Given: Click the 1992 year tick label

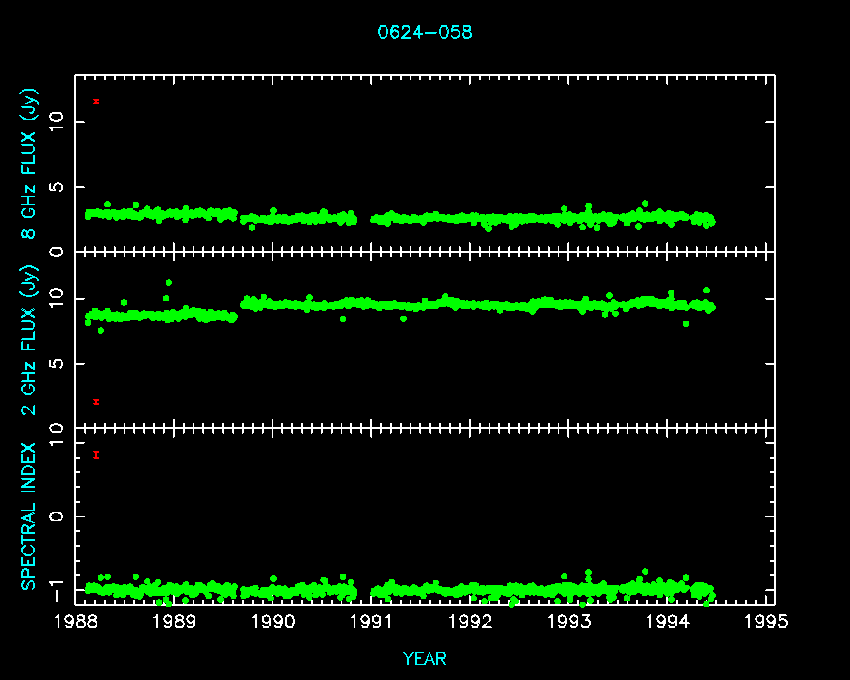Looking at the screenshot, I should tap(471, 621).
